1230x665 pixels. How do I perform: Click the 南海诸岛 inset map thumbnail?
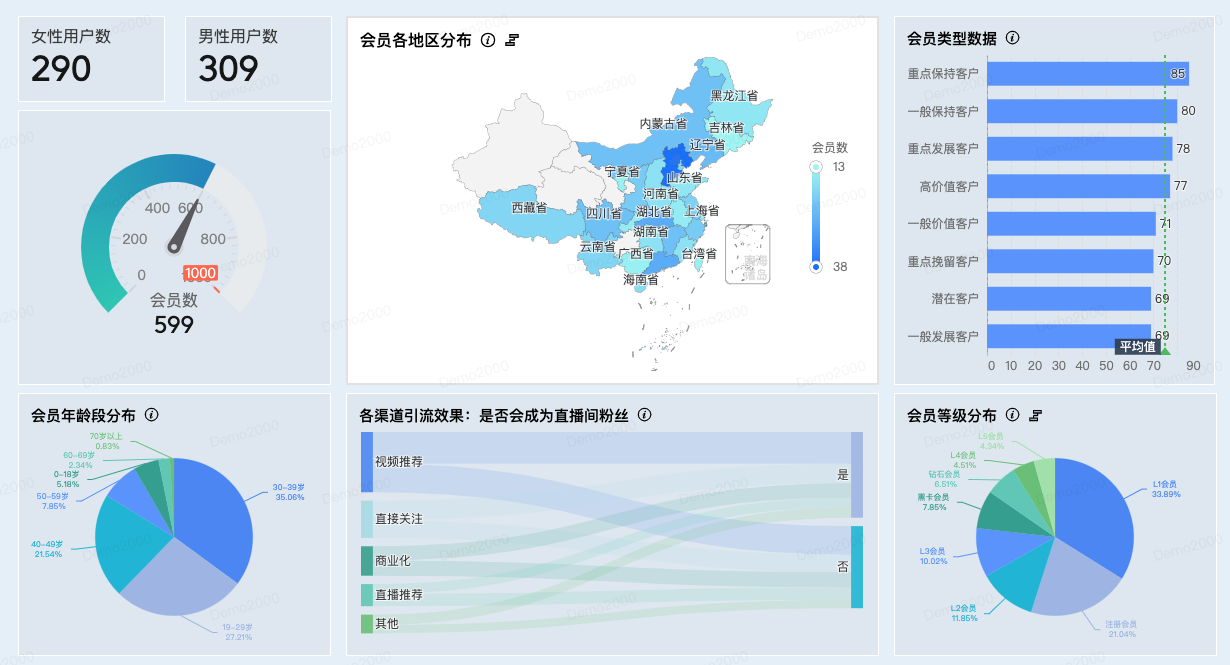tap(748, 254)
